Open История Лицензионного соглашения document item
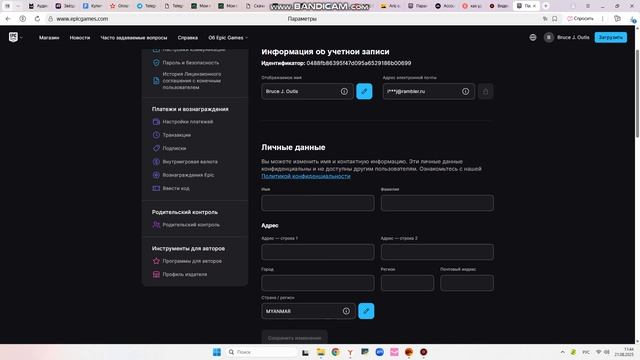The height and width of the screenshot is (360, 640). pos(187,81)
